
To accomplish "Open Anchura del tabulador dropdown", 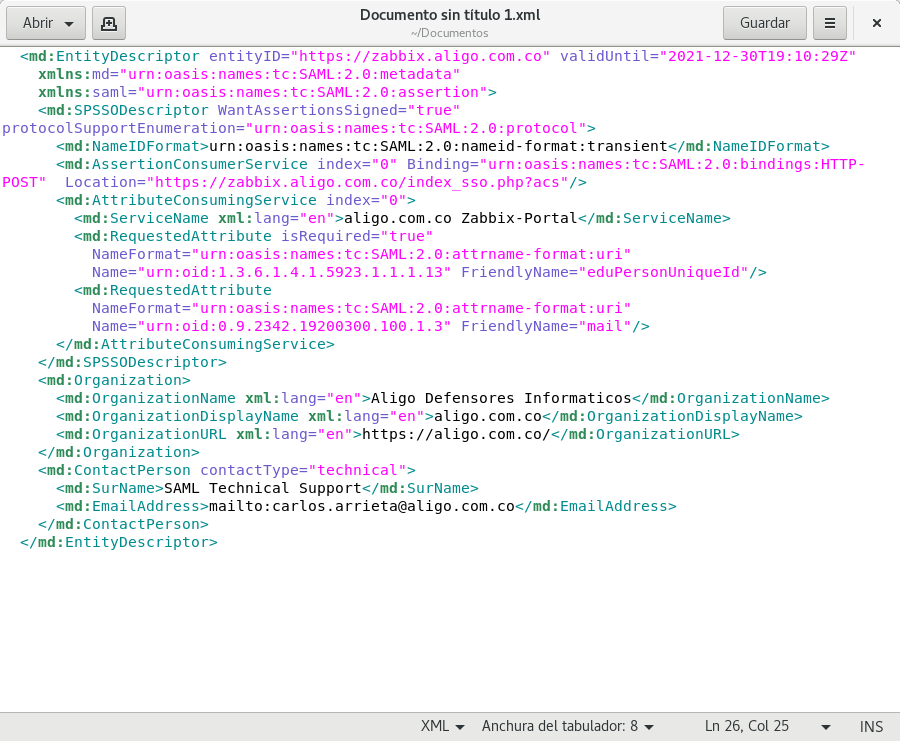I will 568,726.
